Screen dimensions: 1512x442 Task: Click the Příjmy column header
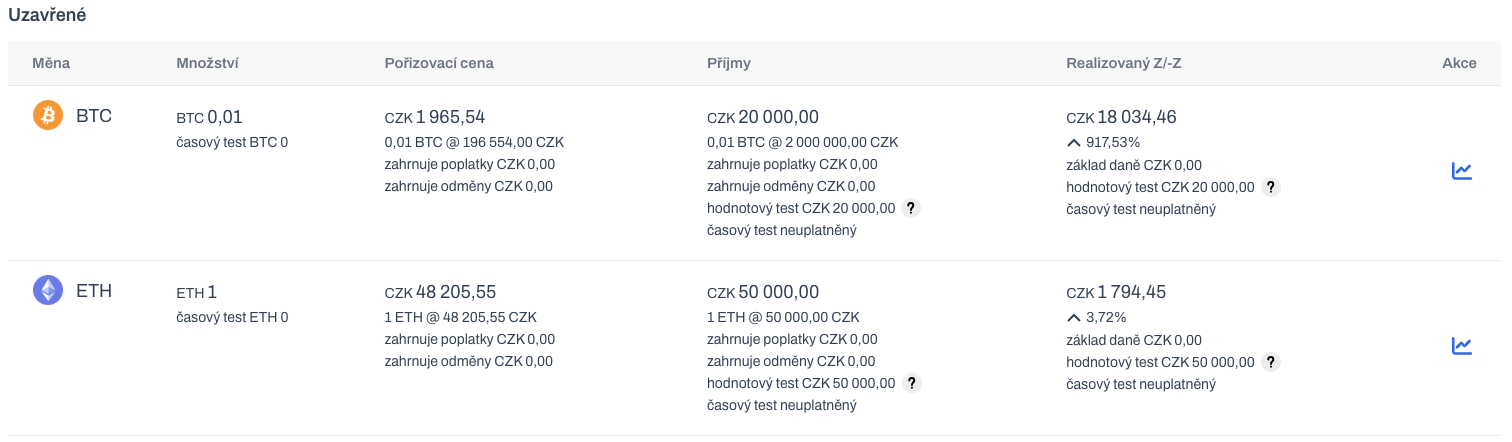[729, 63]
